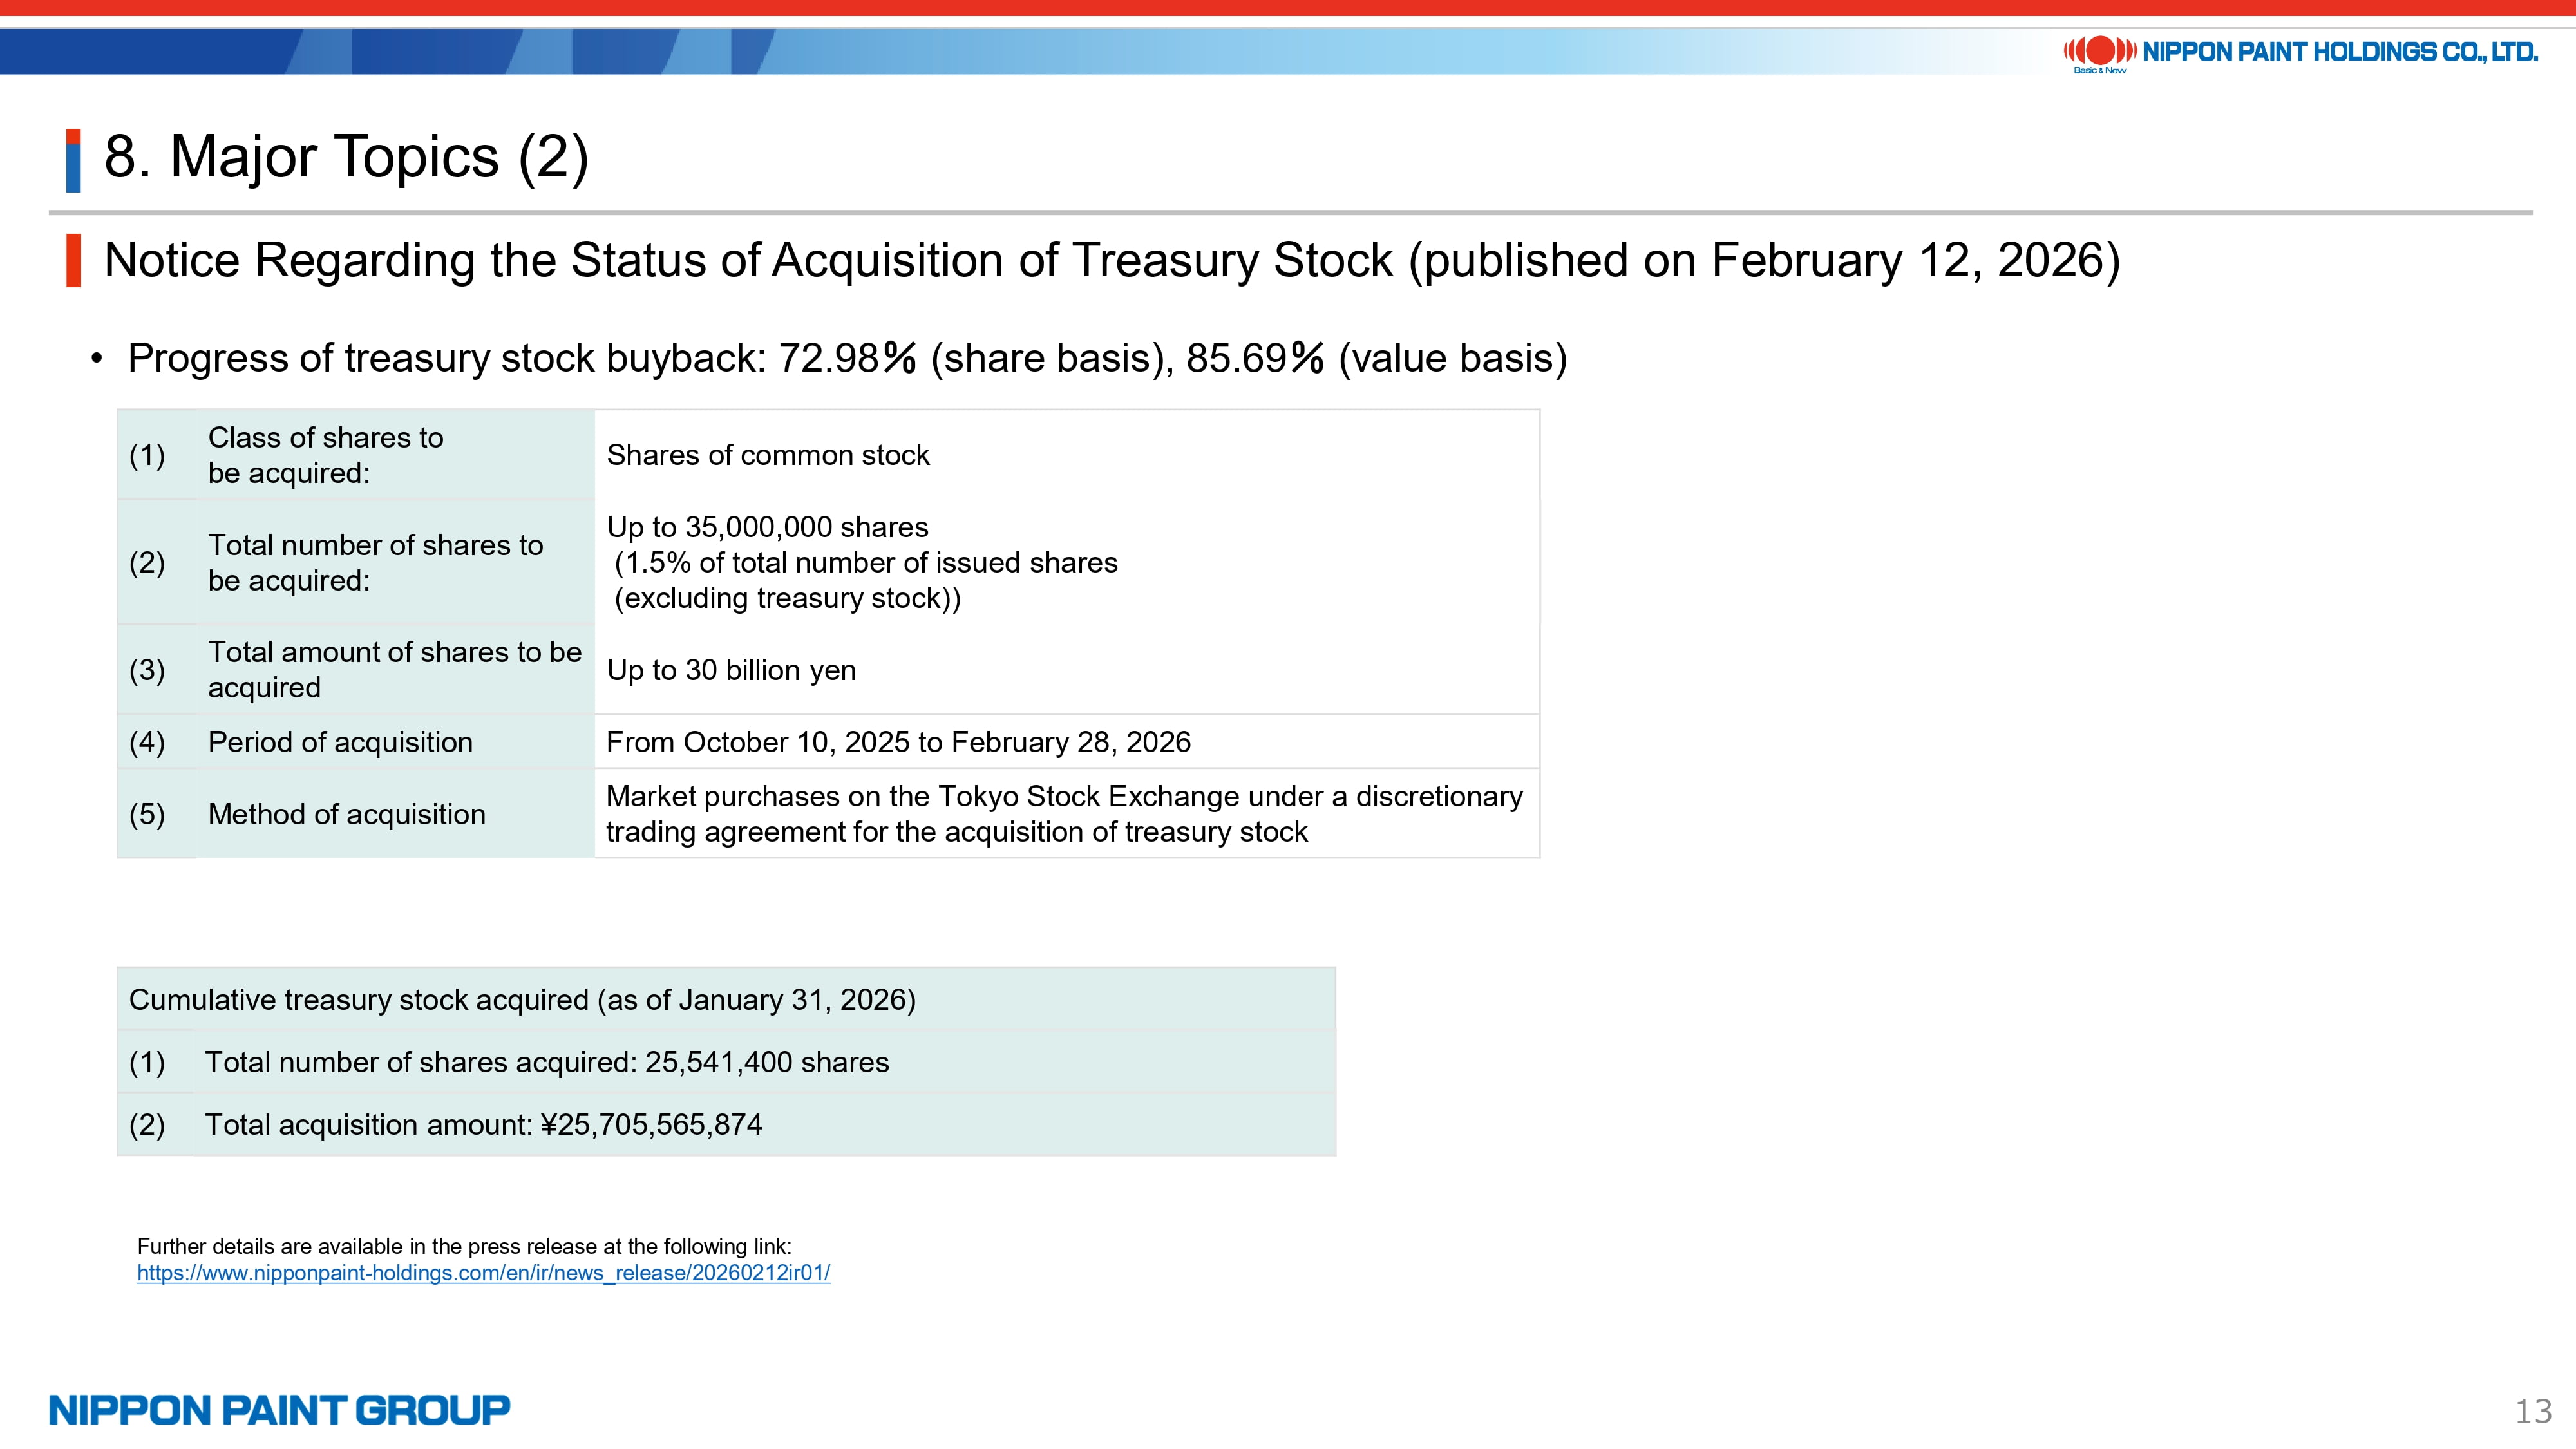Click the red-blue marker beside Major Topics title

point(73,160)
